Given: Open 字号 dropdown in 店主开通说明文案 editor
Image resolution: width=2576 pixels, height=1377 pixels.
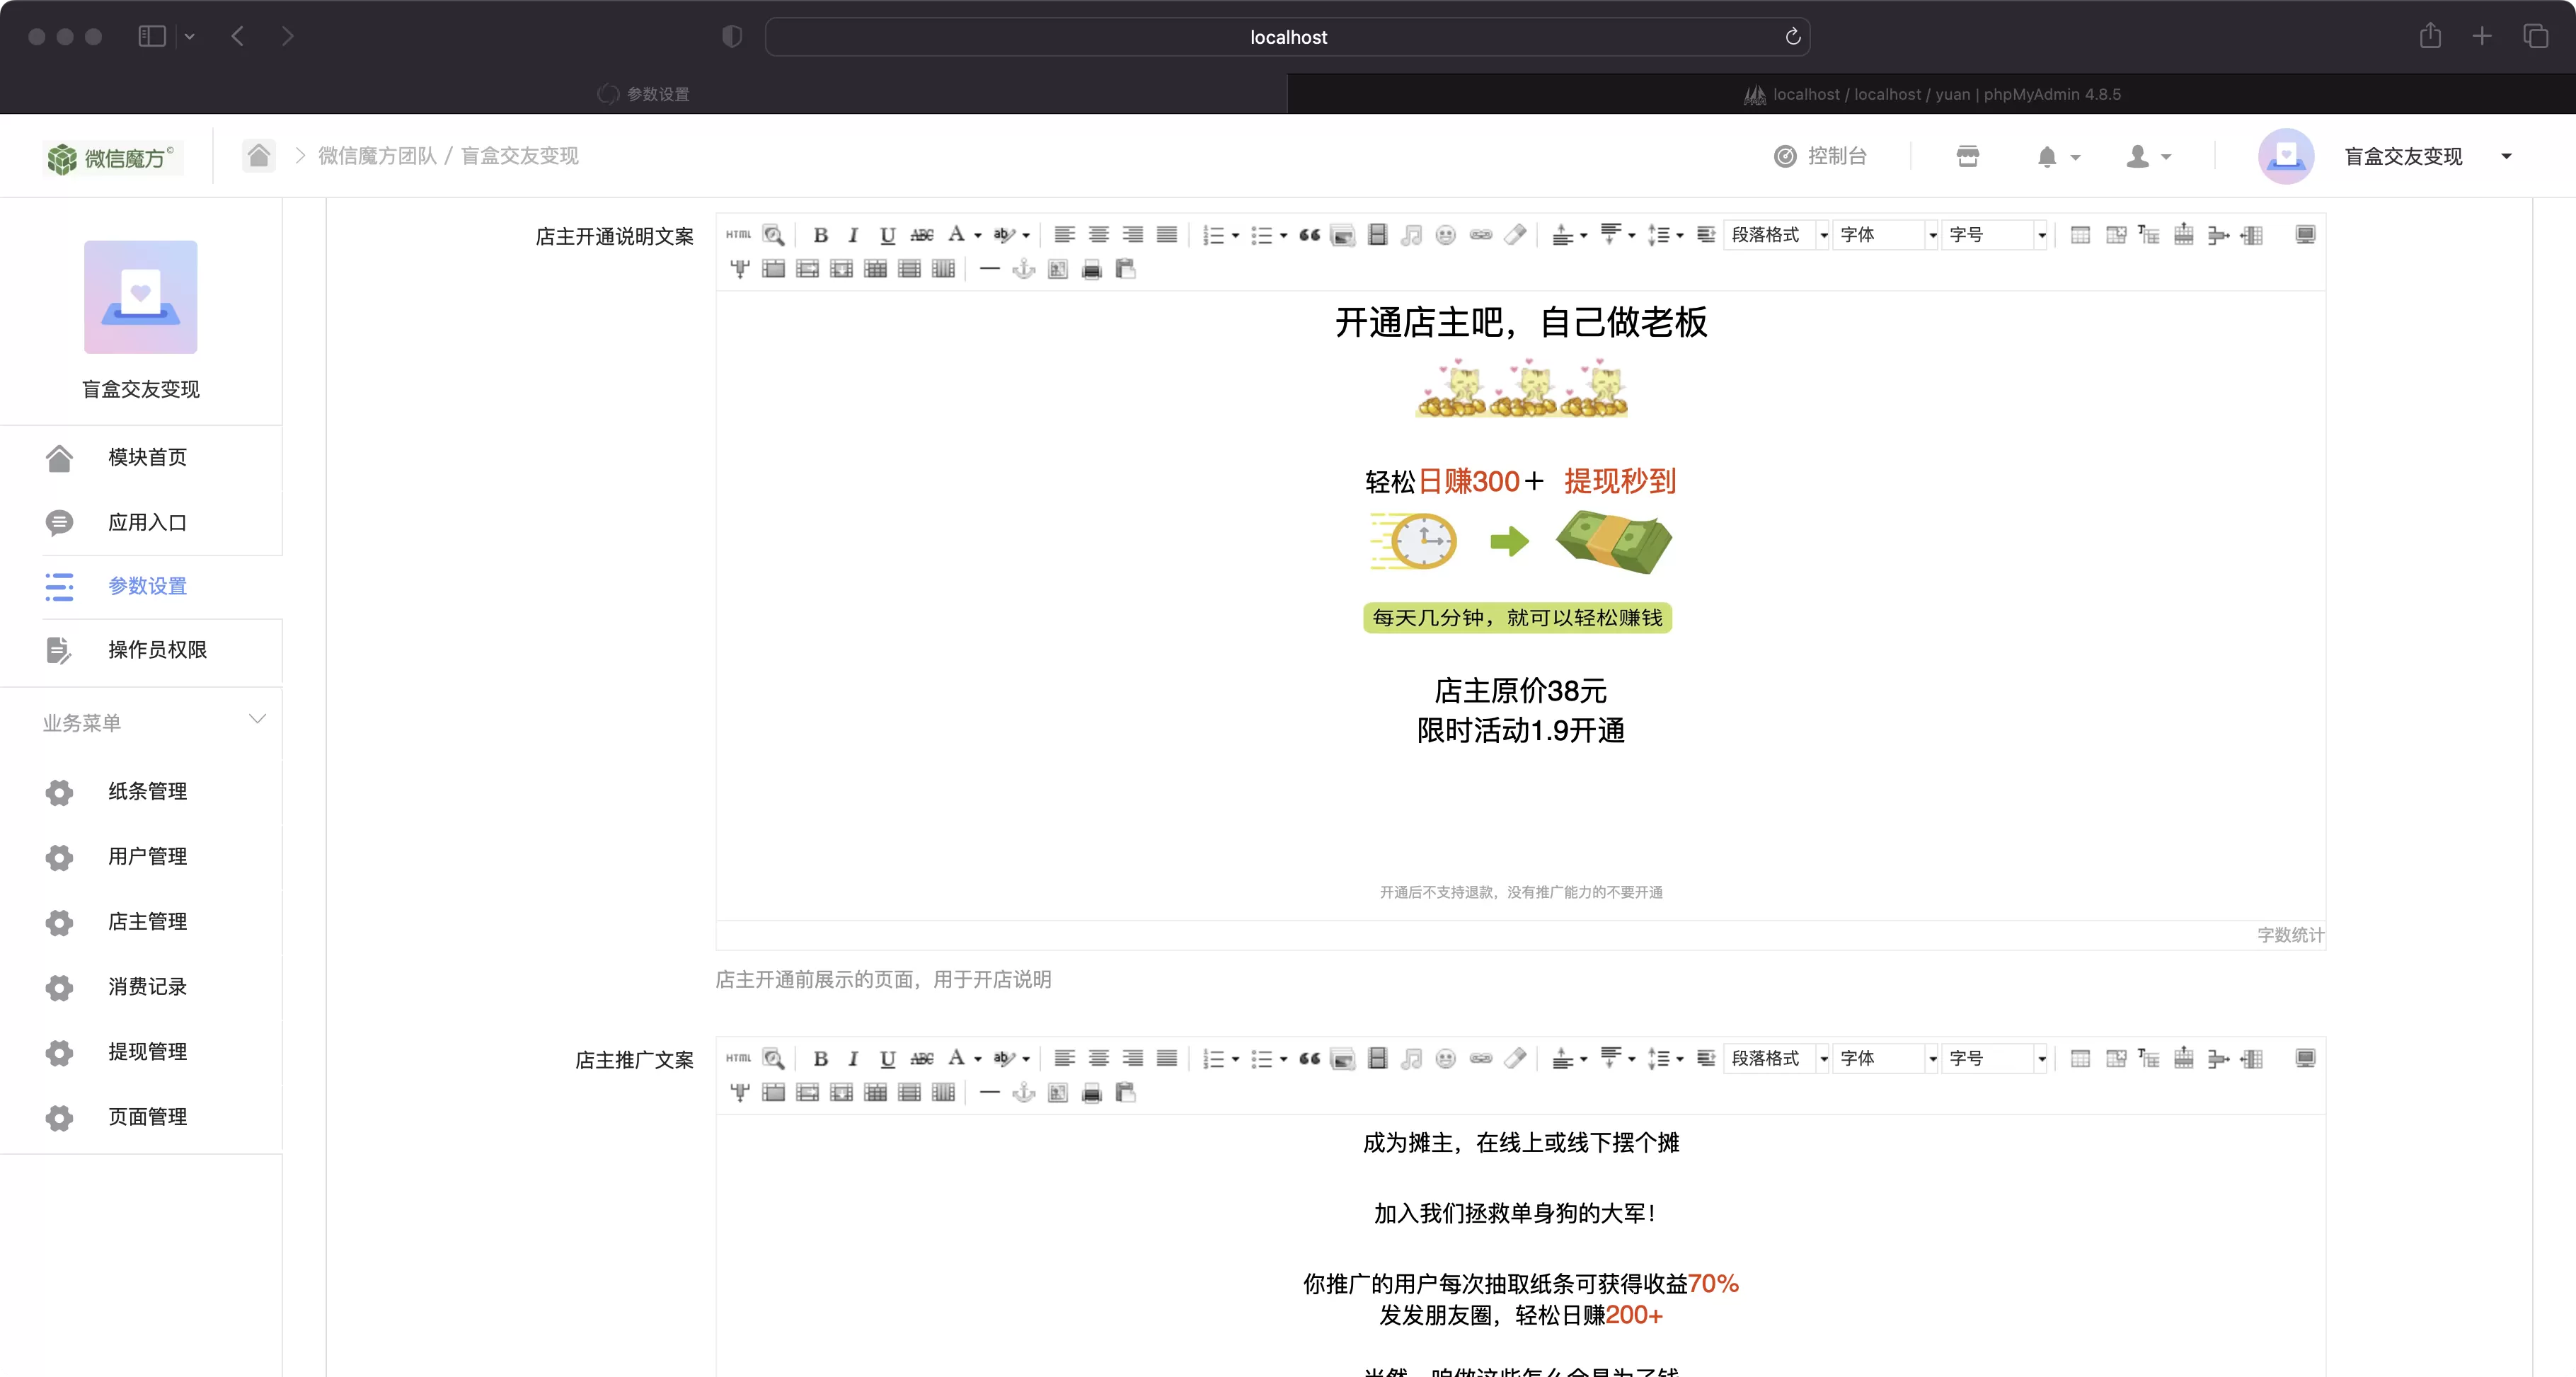Looking at the screenshot, I should coord(1995,235).
